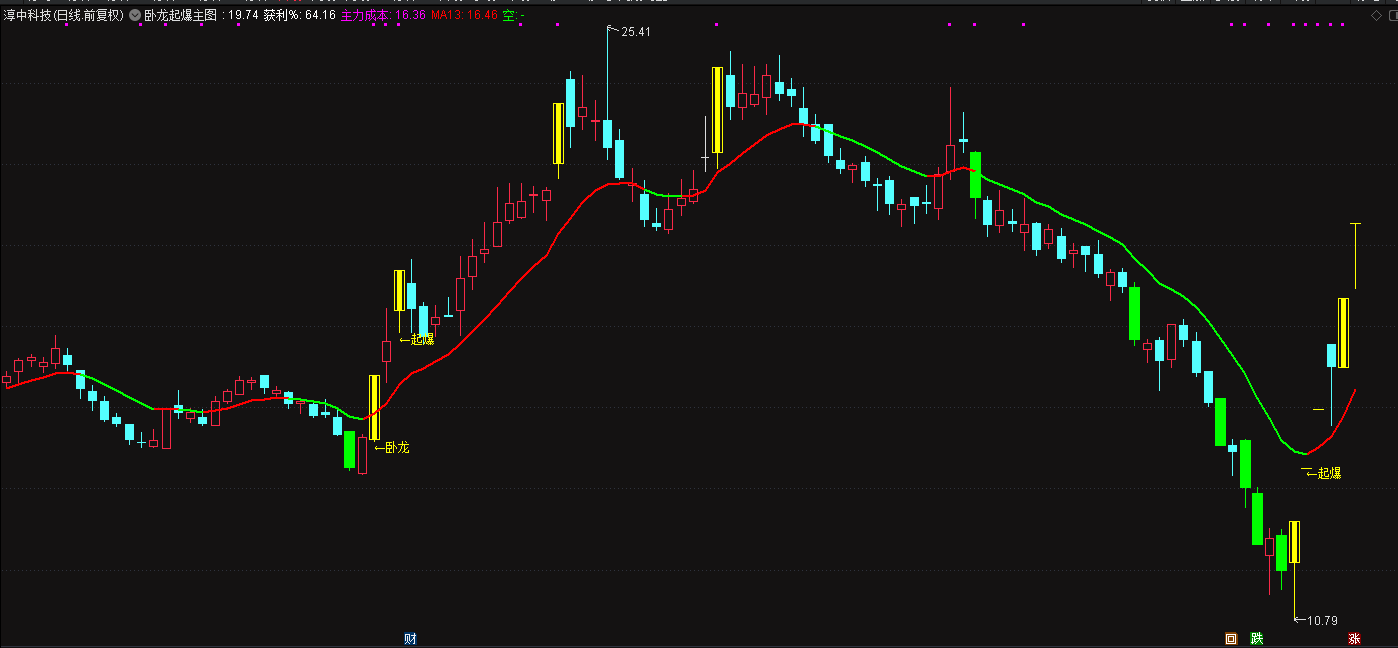Image resolution: width=1398 pixels, height=648 pixels.
Task: Click the 25.41 high price label
Action: tap(636, 32)
